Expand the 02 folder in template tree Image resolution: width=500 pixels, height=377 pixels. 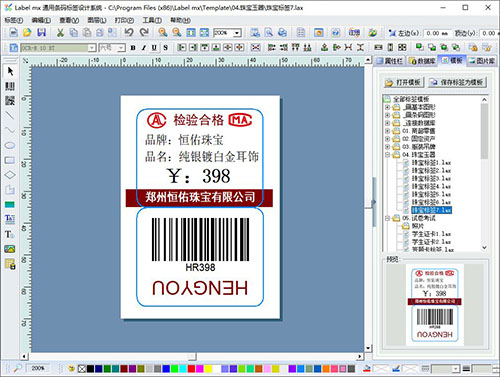[387, 139]
